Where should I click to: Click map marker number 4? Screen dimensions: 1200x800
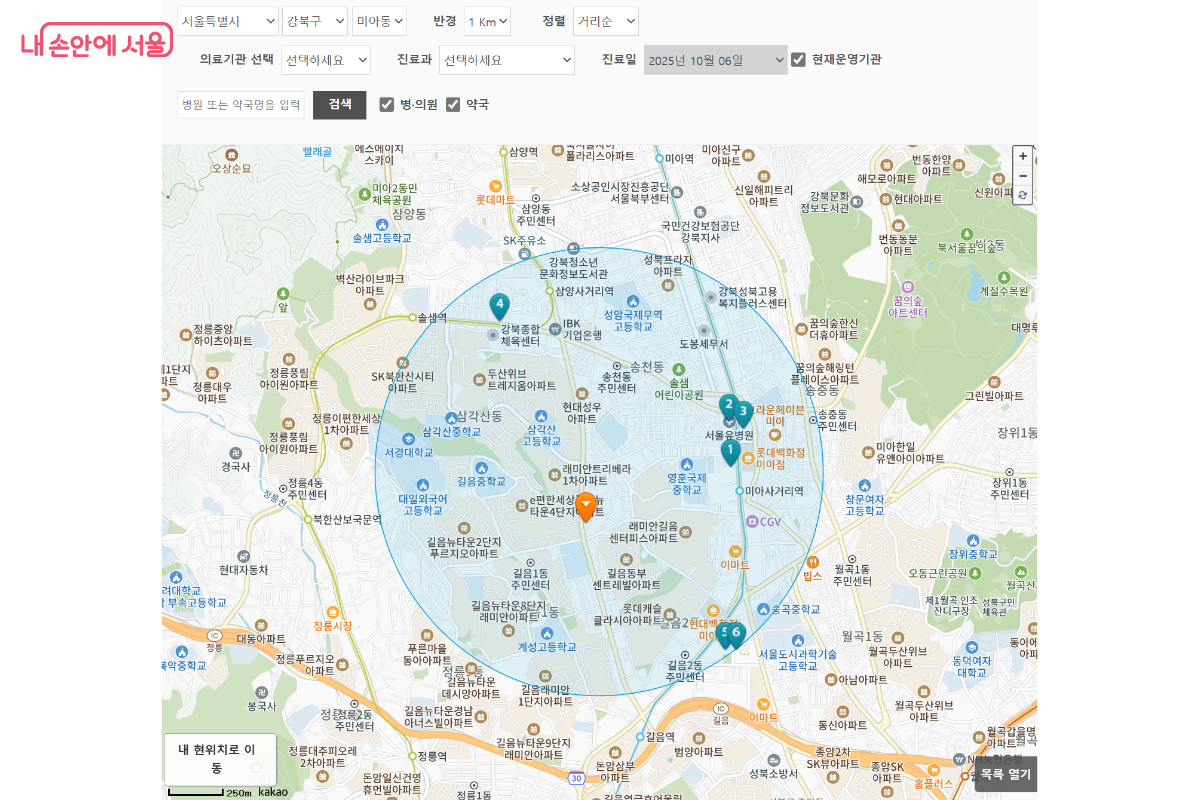point(499,305)
